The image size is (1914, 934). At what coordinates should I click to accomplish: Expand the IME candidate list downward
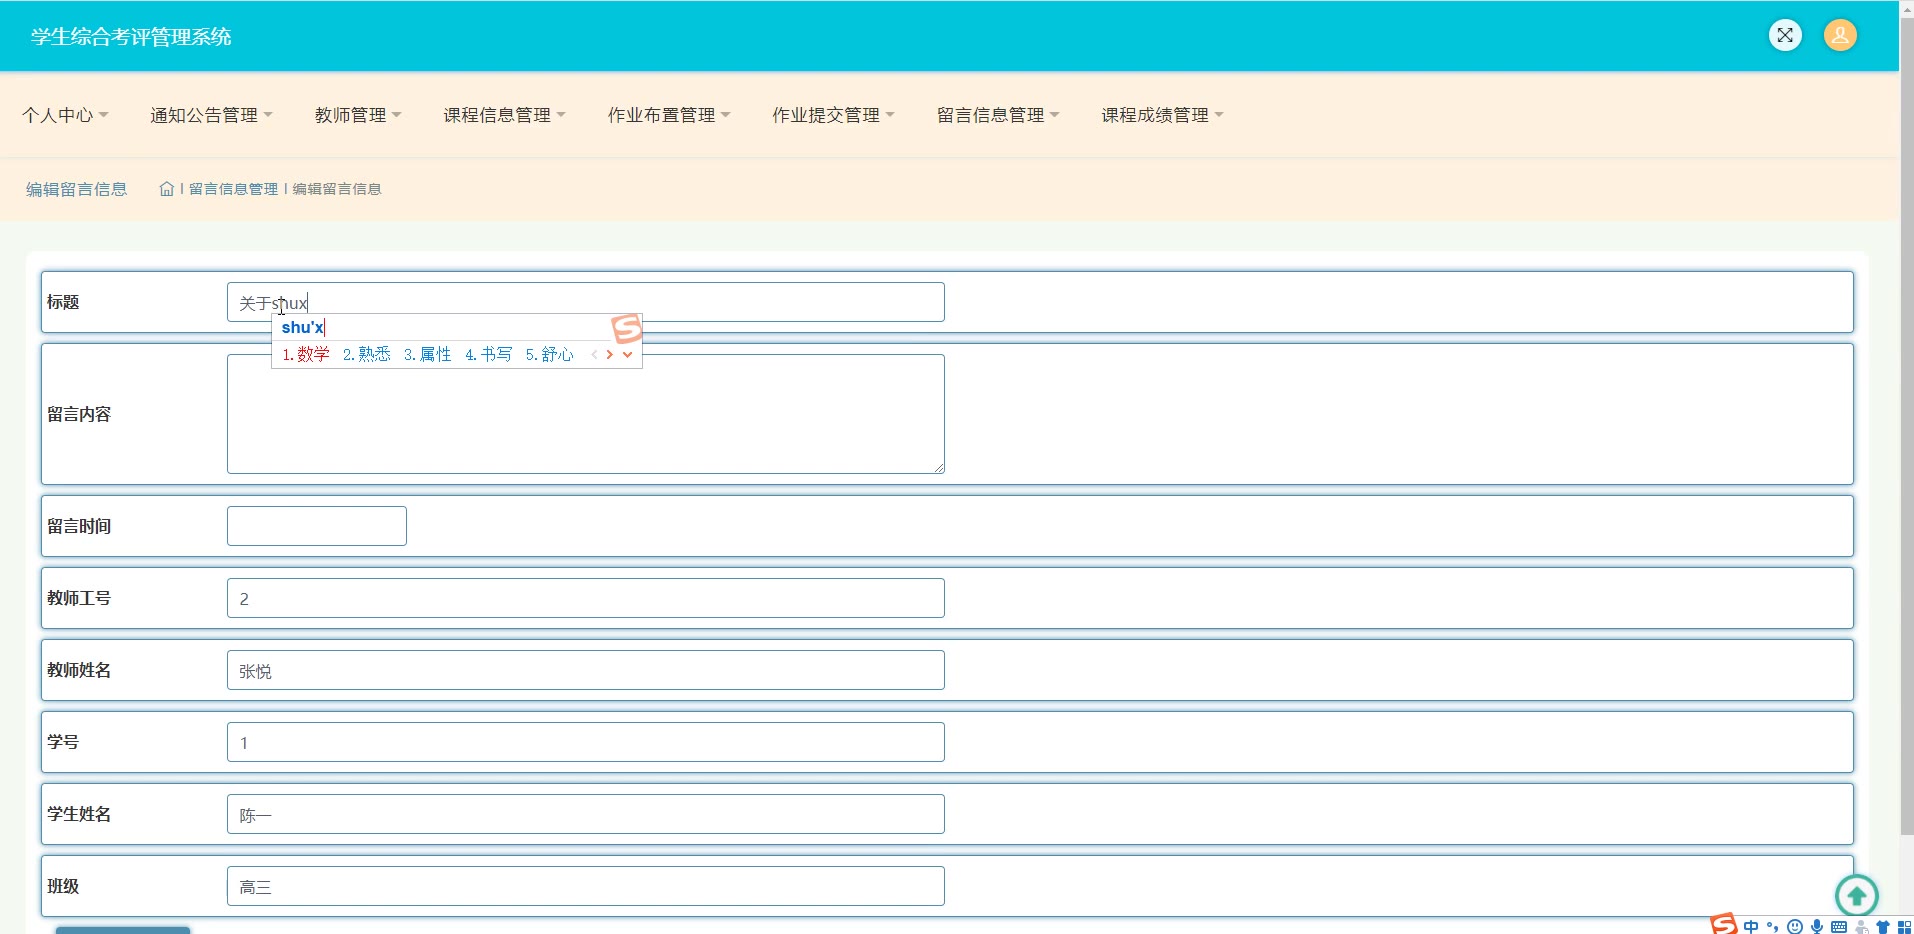pos(627,354)
